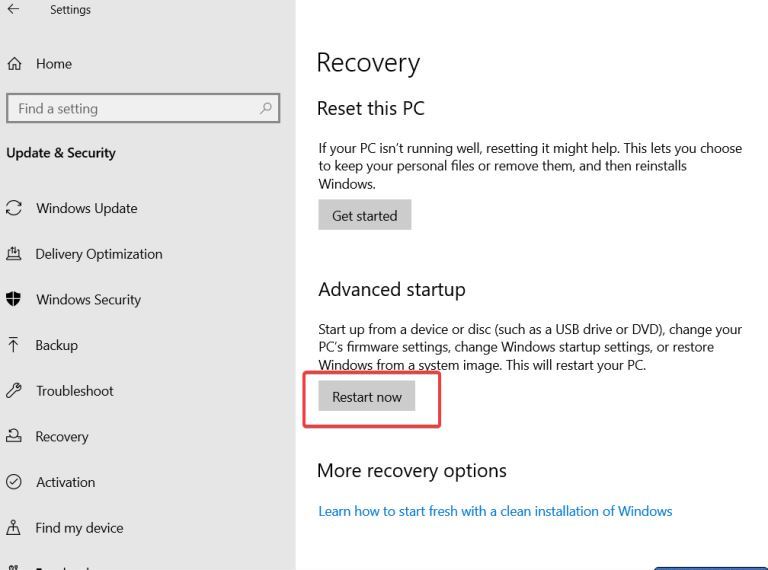
Task: Click the Activation checkmark circle icon
Action: (14, 482)
